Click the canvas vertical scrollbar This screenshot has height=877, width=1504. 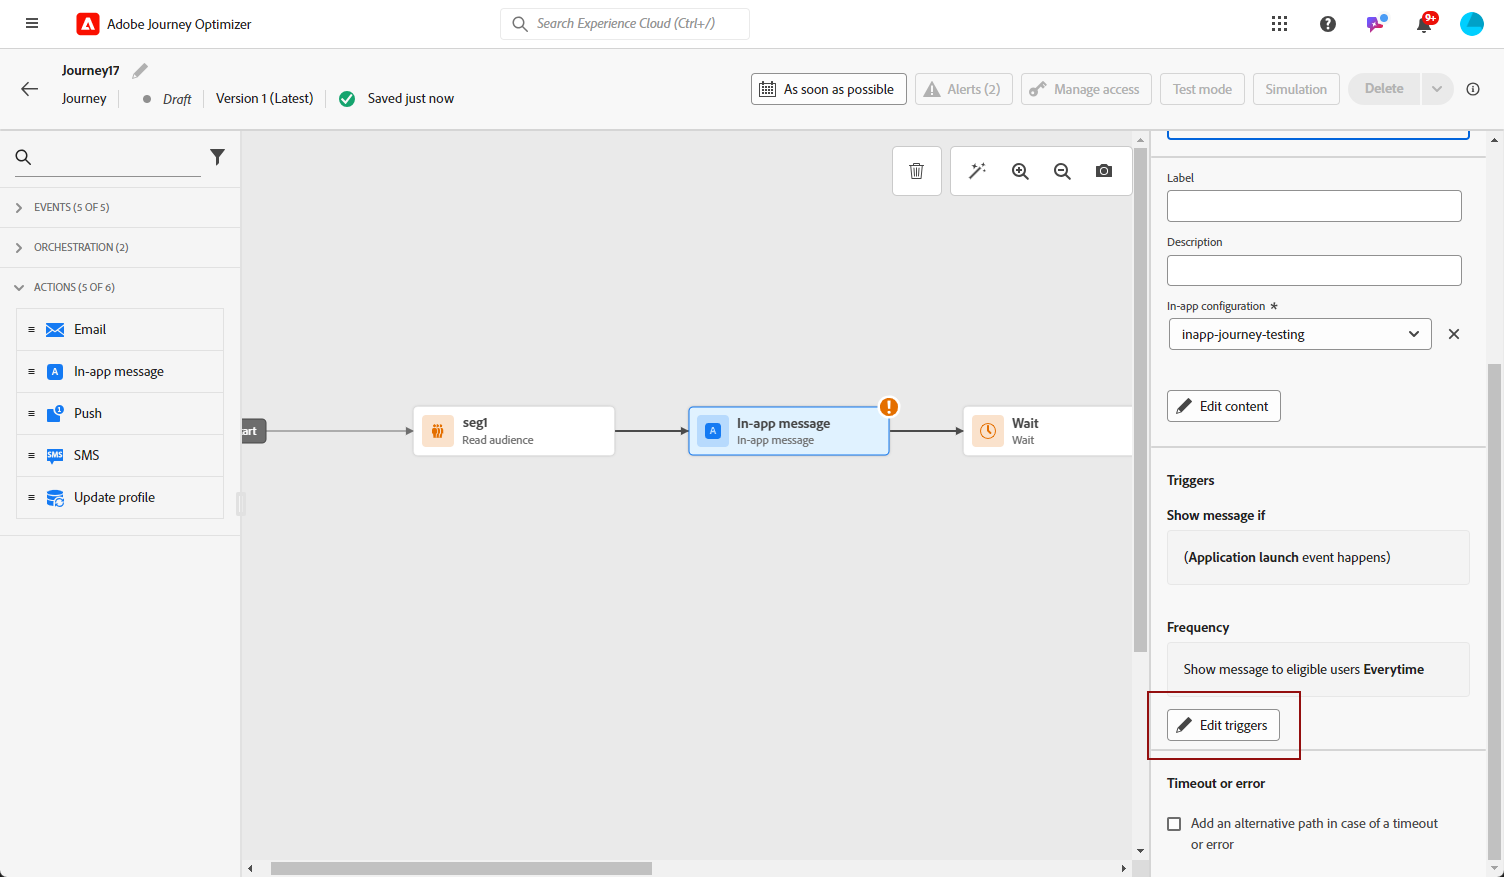pos(1140,400)
